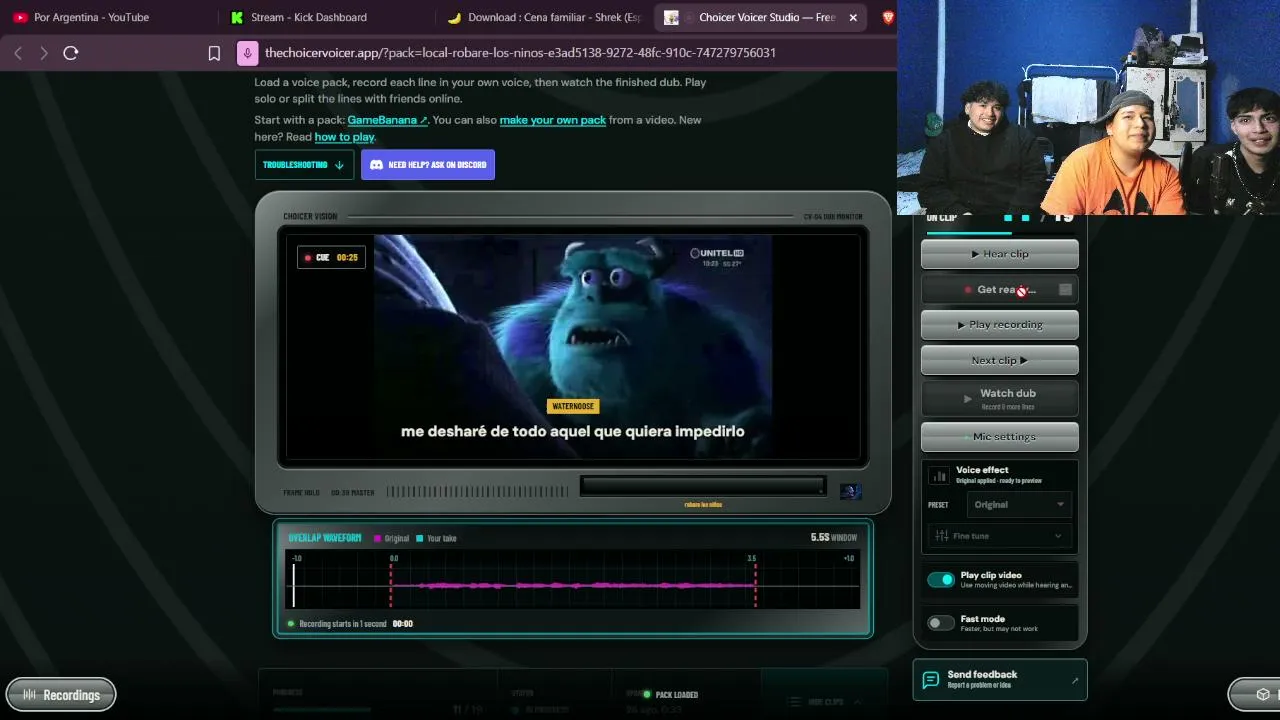Click the video preview in the dub monitor
The image size is (1280, 720).
573,346
